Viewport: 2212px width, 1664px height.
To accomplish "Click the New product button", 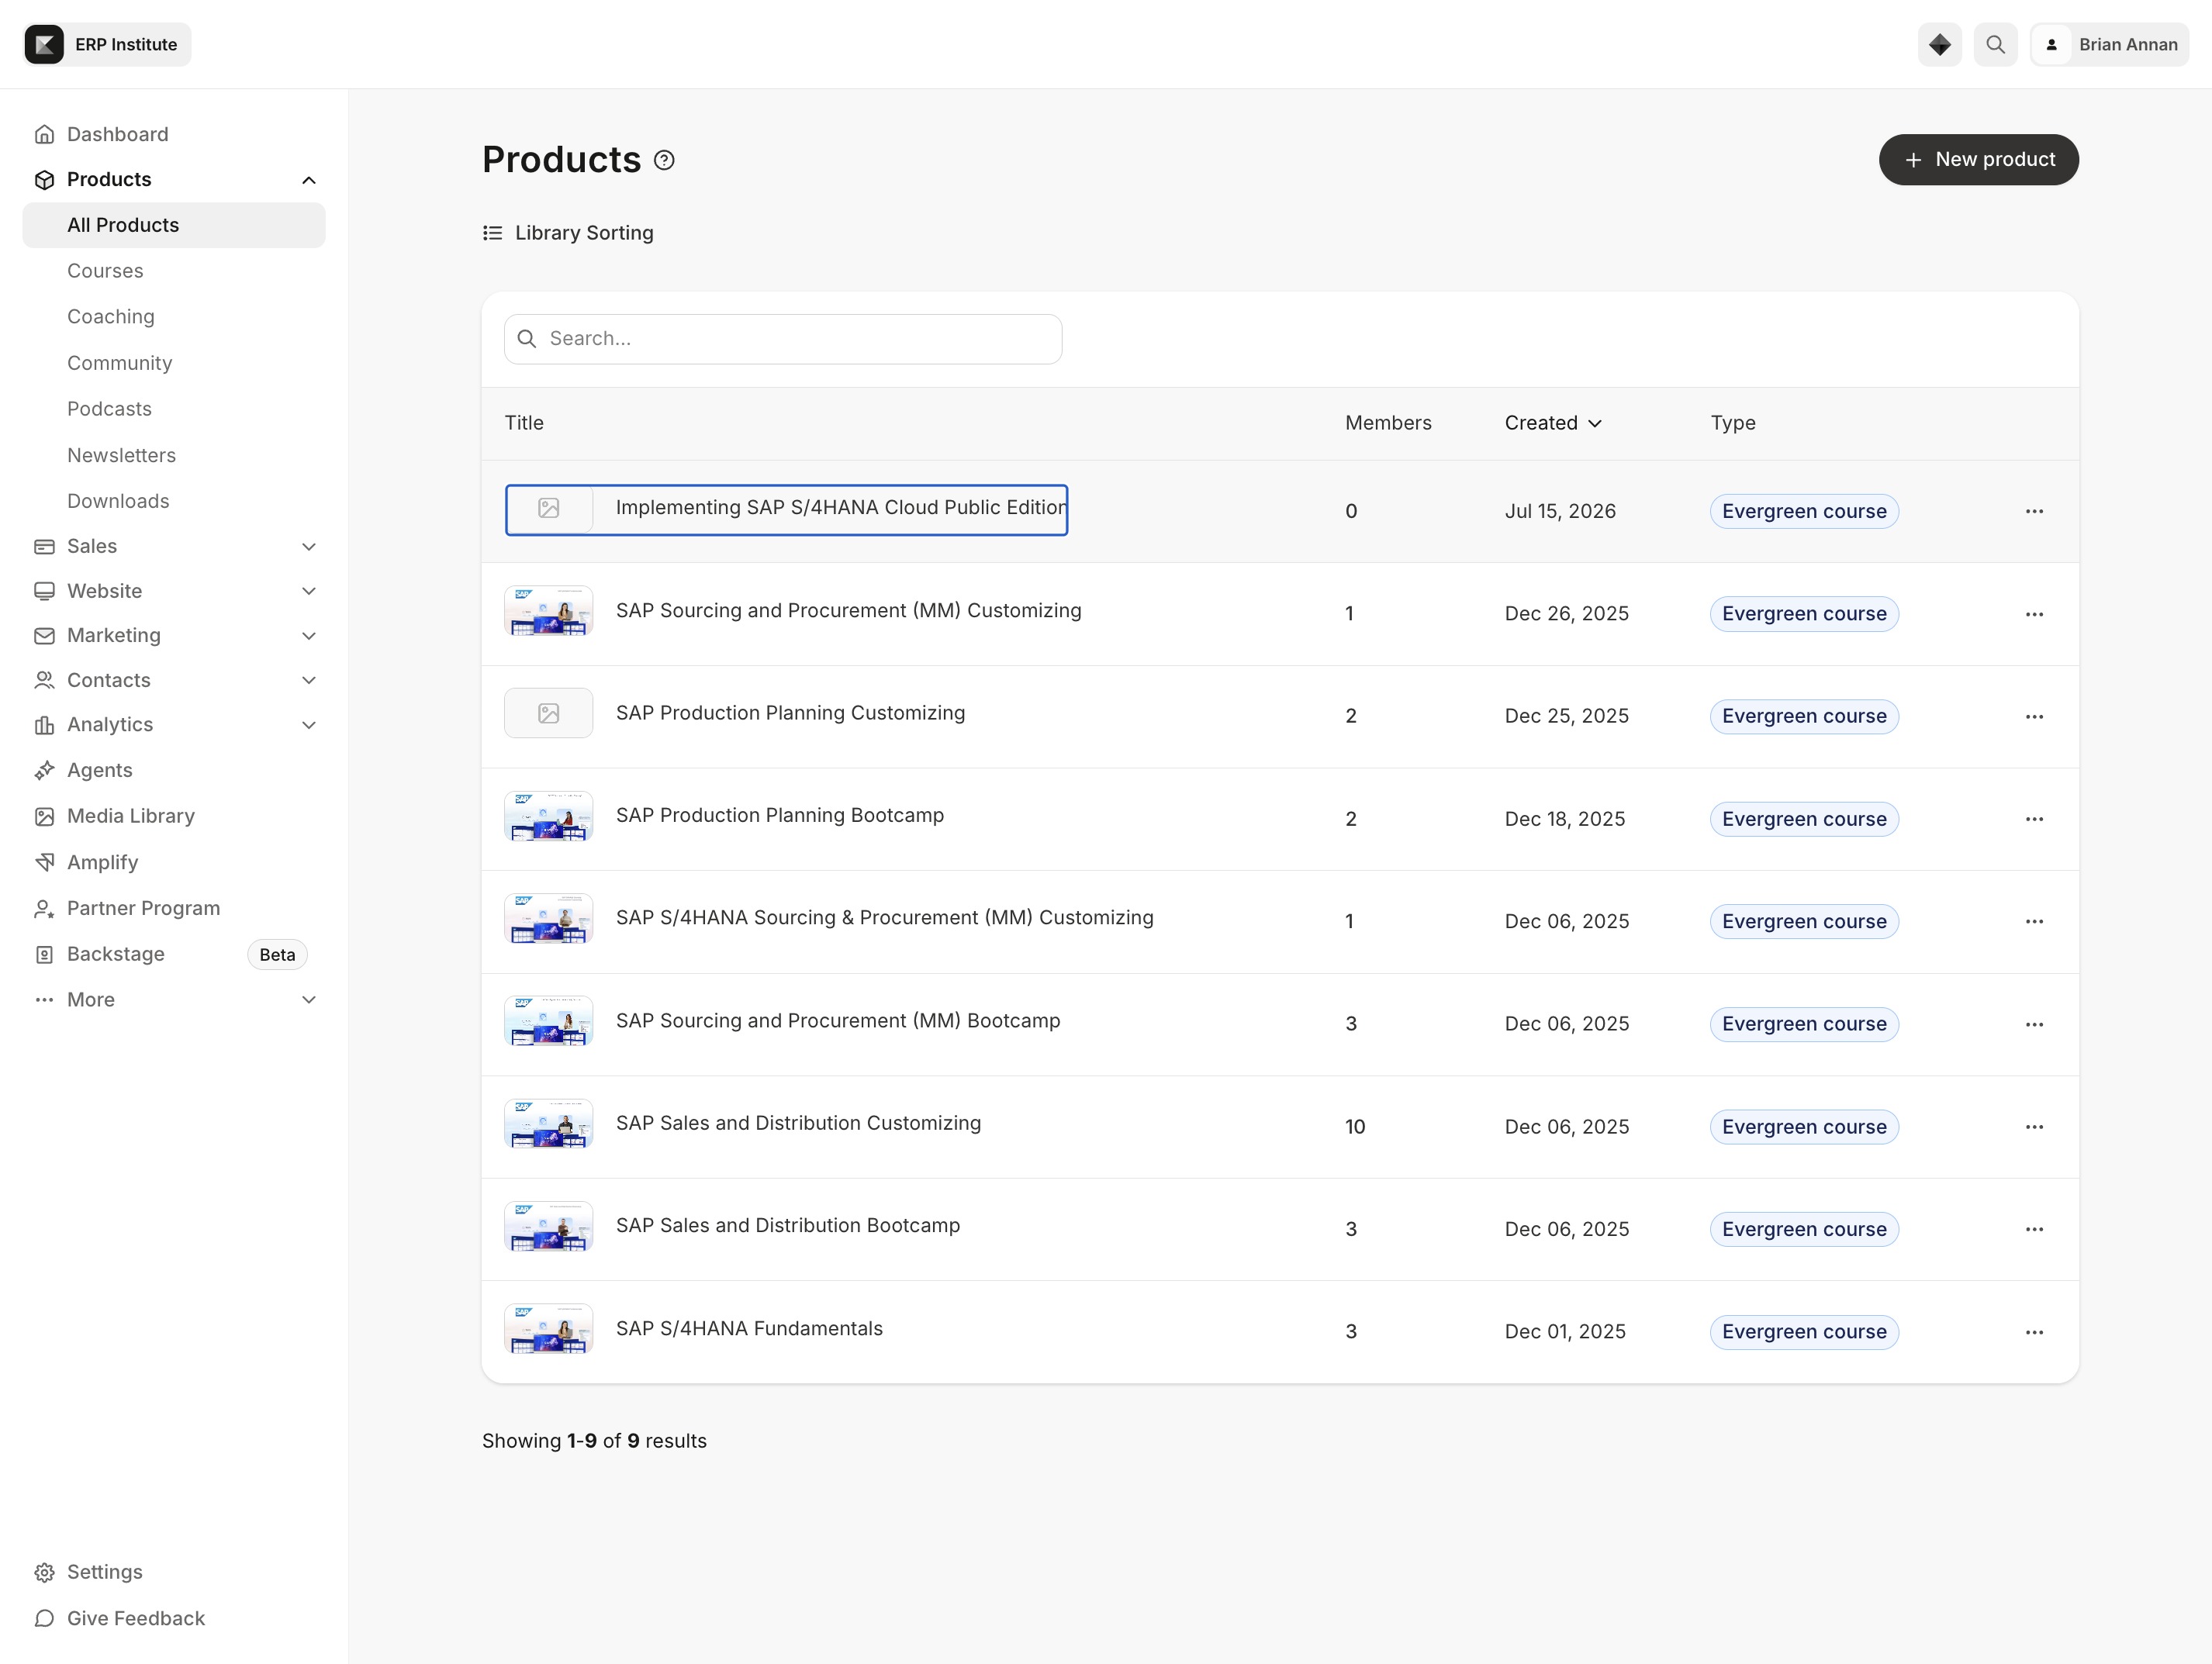I will (x=1978, y=160).
